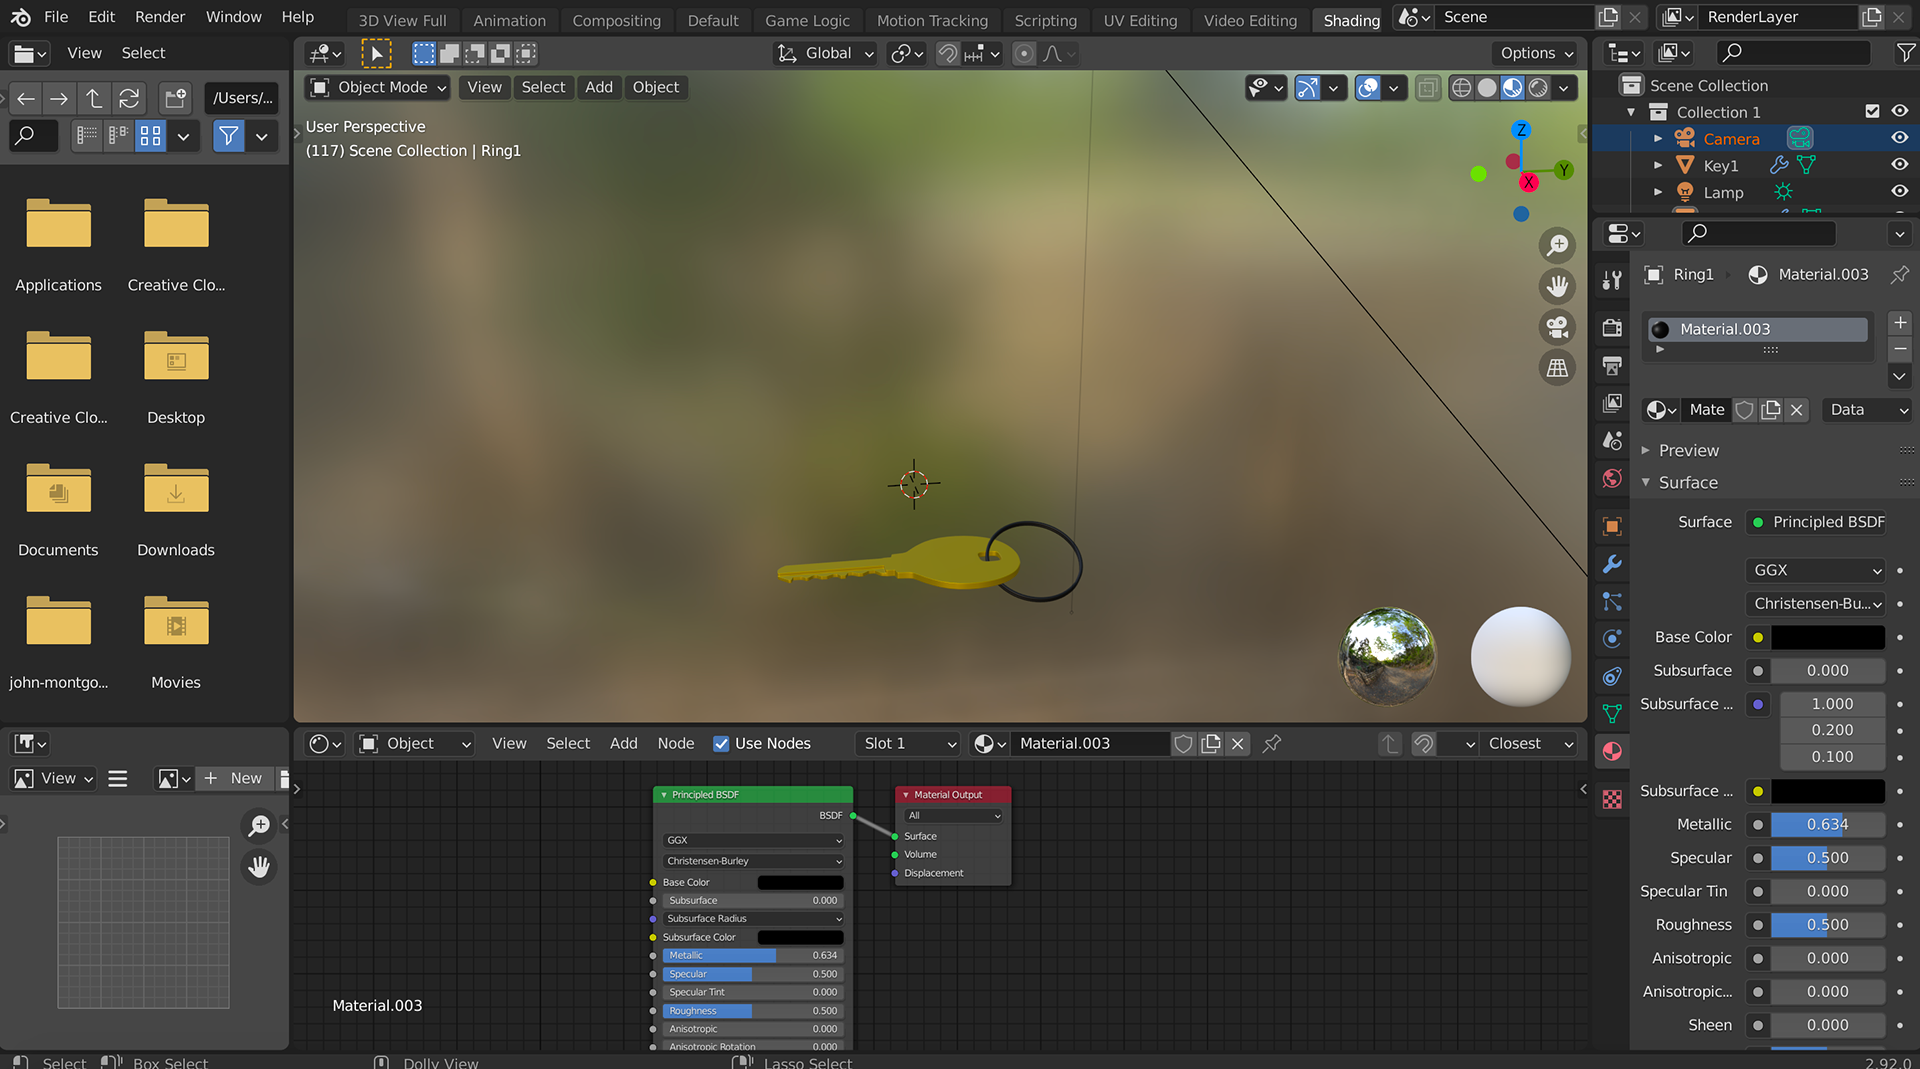Open the Global transform orientation dropdown

827,54
